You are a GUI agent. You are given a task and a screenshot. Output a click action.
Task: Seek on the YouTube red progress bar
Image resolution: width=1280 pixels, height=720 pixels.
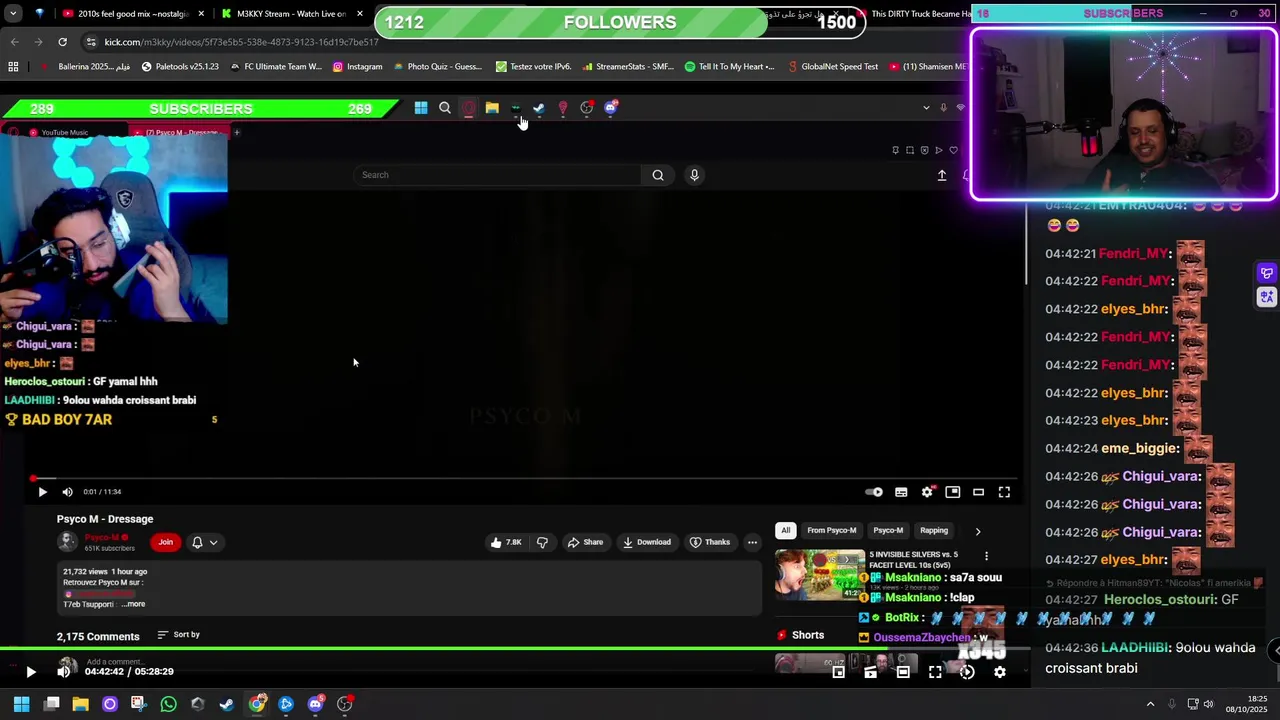pos(524,479)
